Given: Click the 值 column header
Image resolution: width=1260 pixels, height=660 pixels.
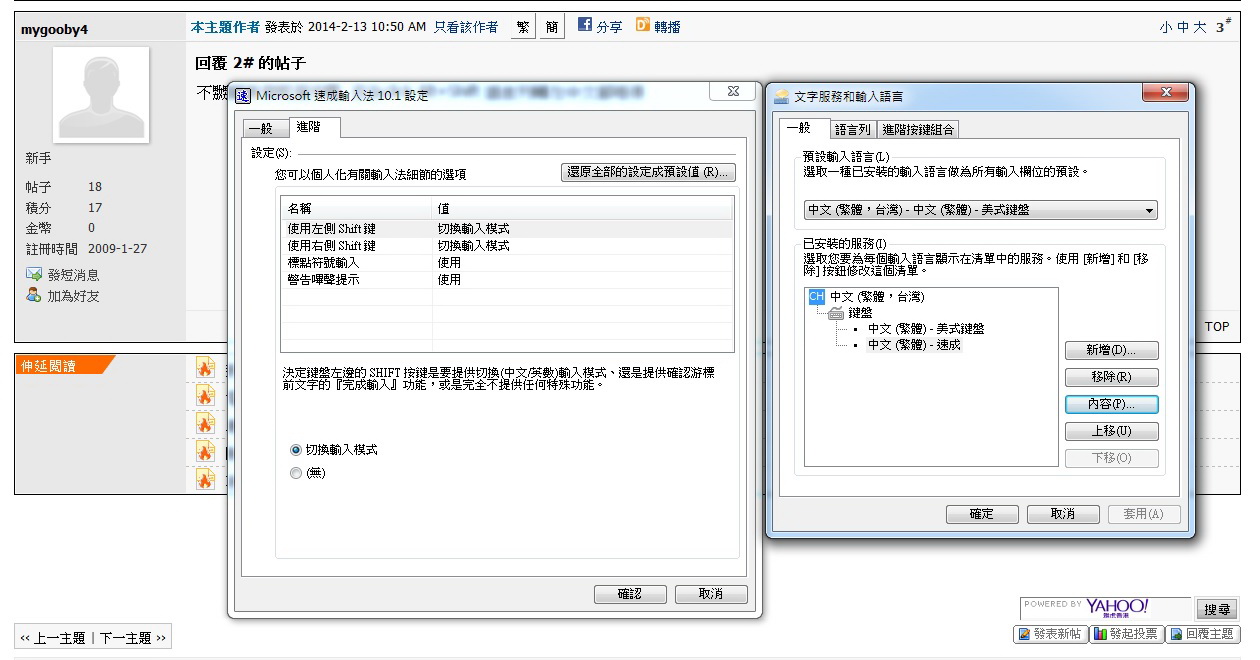Looking at the screenshot, I should (583, 209).
